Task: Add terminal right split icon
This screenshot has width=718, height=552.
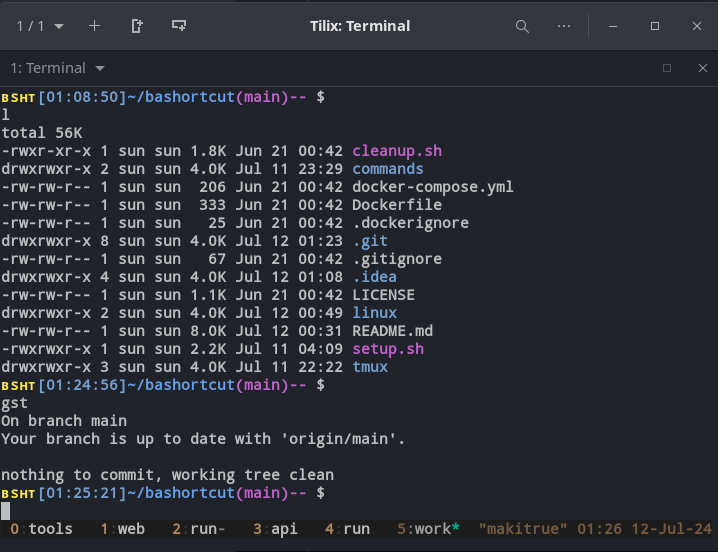Action: point(136,26)
